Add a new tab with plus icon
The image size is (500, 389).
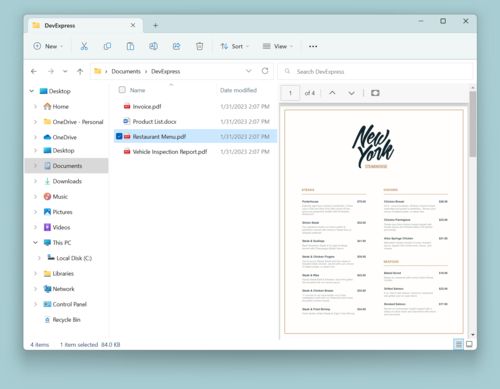[x=155, y=25]
